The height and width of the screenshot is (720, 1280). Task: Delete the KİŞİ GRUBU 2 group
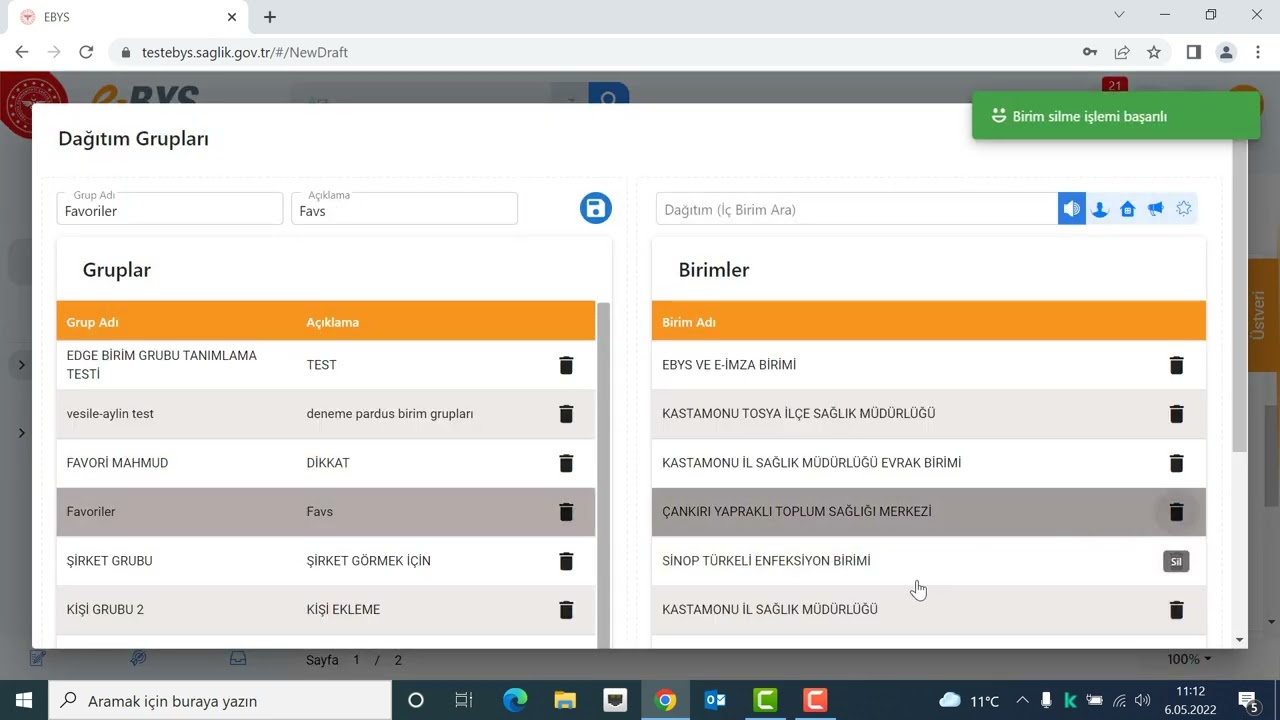566,609
